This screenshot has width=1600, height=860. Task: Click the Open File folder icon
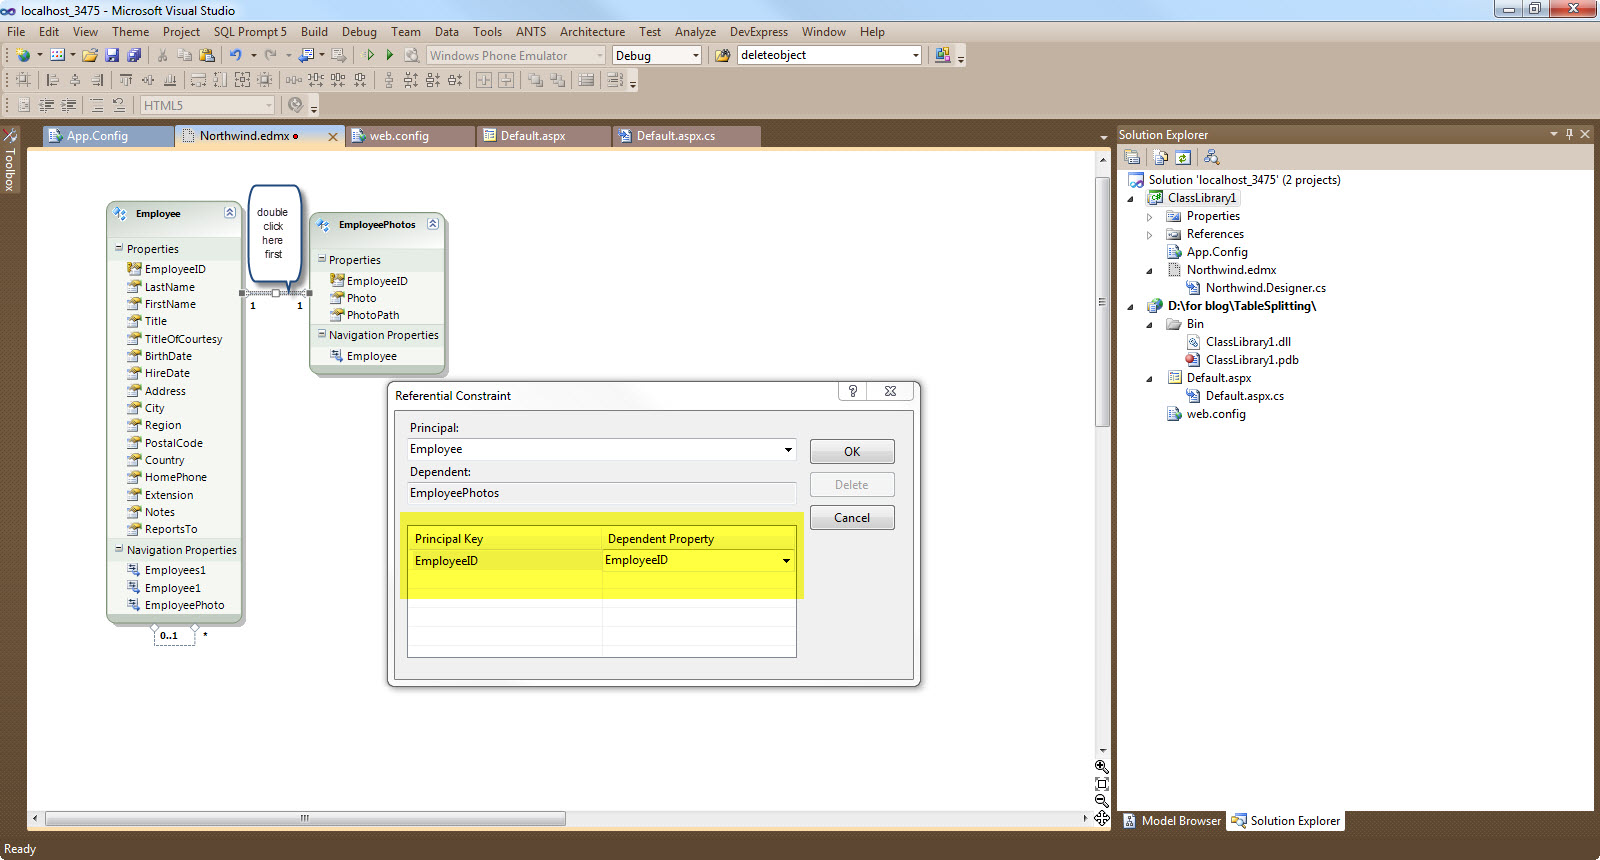point(90,55)
